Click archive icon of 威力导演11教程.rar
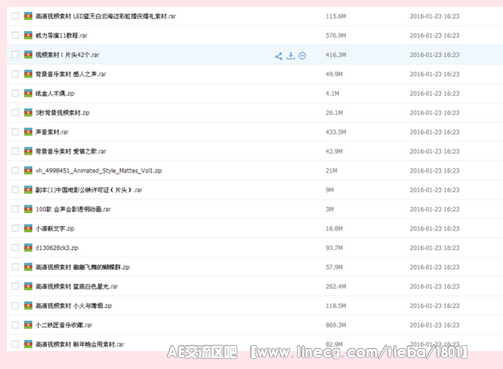503x369 pixels. pyautogui.click(x=28, y=35)
